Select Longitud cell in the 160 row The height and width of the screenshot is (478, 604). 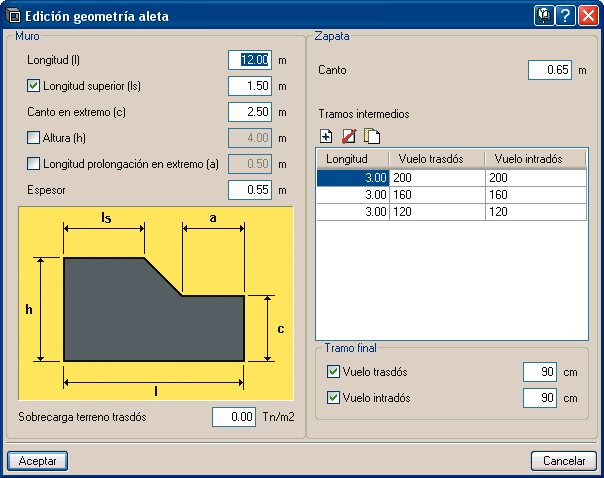(353, 195)
